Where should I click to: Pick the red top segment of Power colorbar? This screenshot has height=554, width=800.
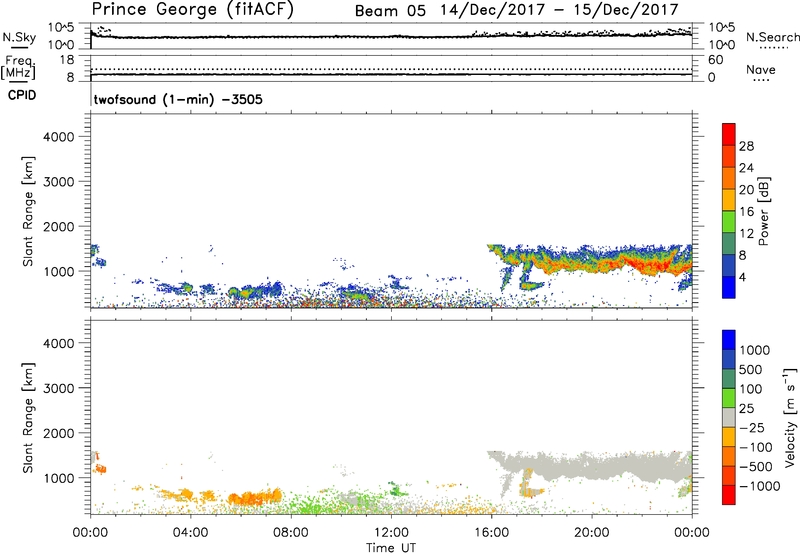[729, 135]
